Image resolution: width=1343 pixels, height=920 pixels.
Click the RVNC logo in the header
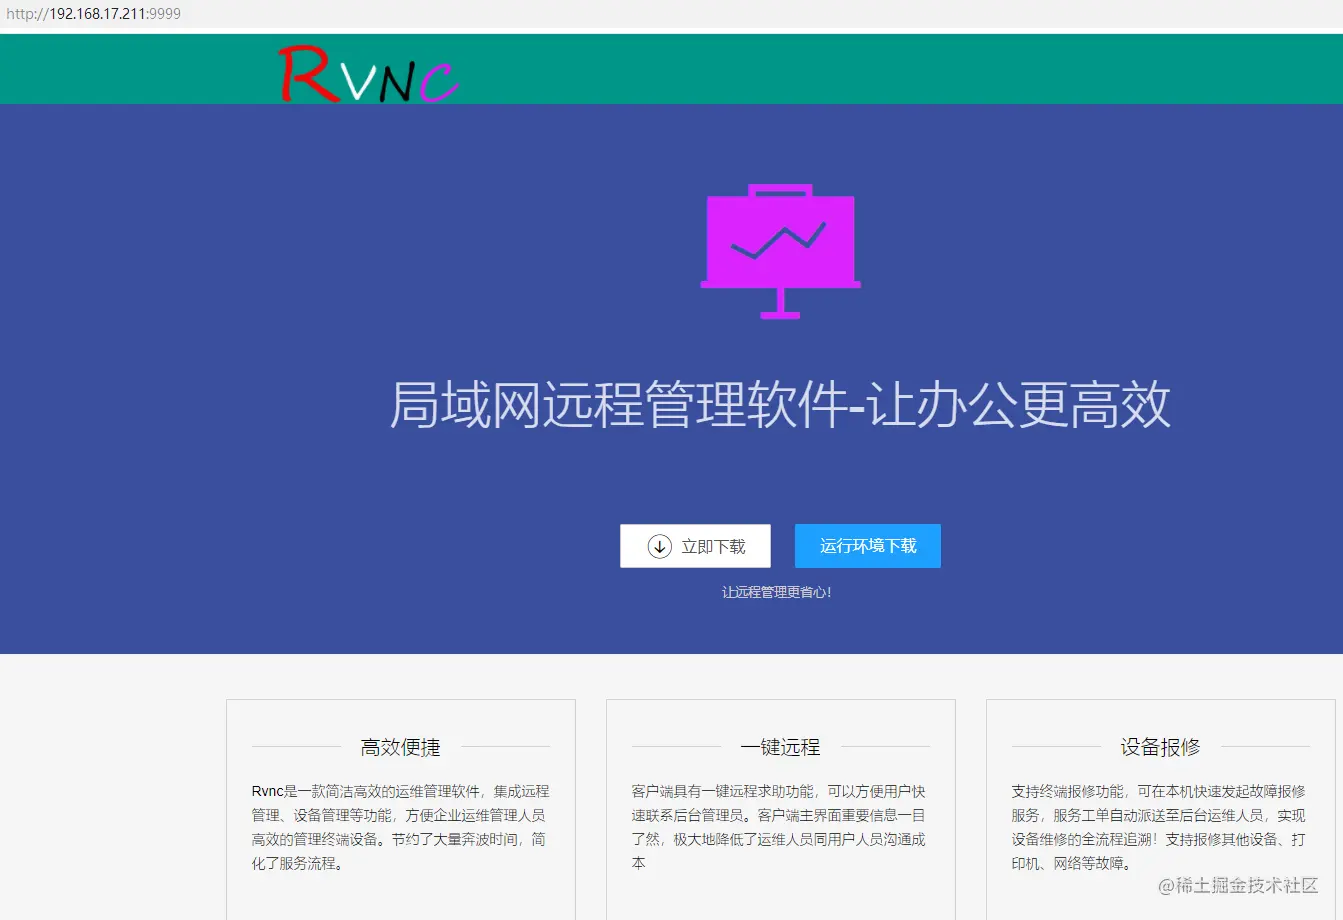368,74
